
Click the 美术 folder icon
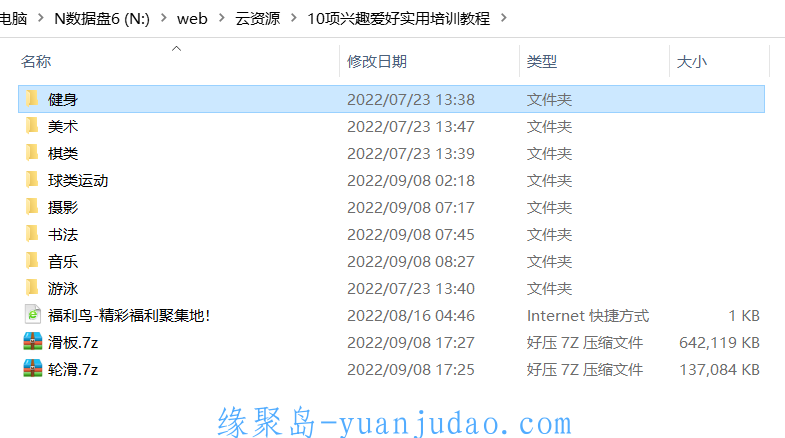tap(32, 126)
